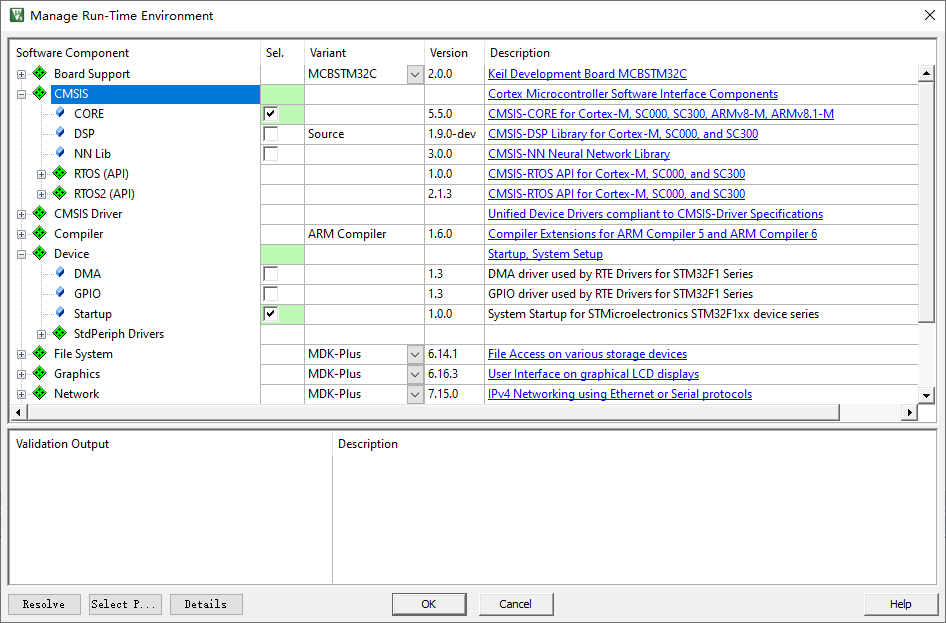Click the blue CORE component icon

coord(60,113)
